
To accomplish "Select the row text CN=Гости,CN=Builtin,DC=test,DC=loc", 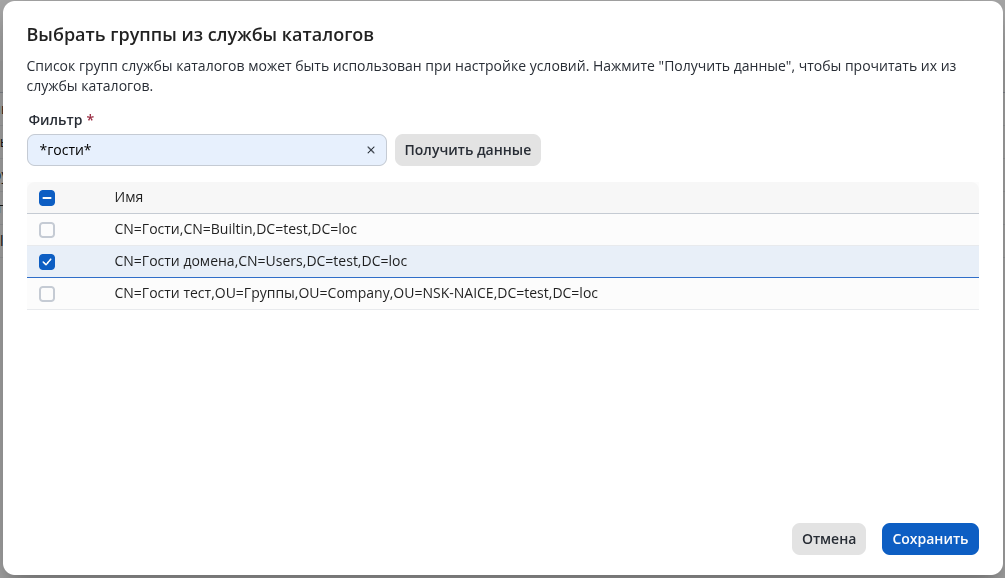I will (236, 230).
